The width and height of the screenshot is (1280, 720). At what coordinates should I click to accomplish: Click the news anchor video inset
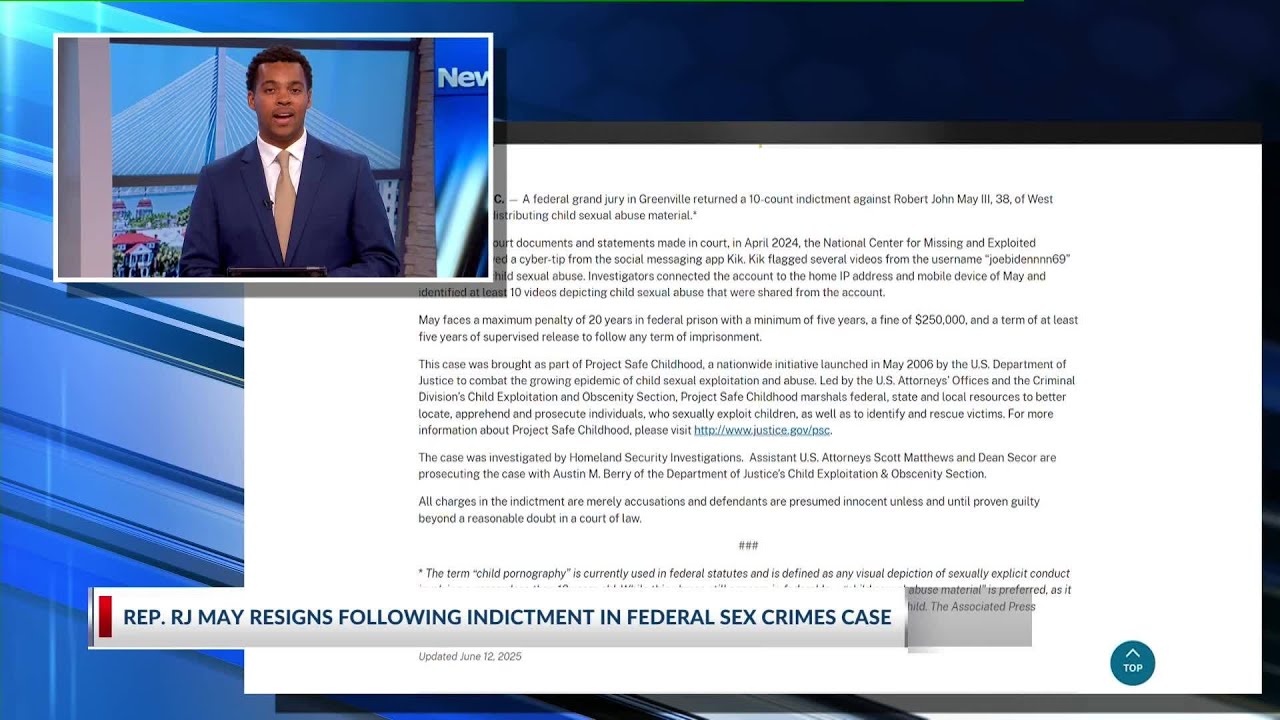point(274,158)
